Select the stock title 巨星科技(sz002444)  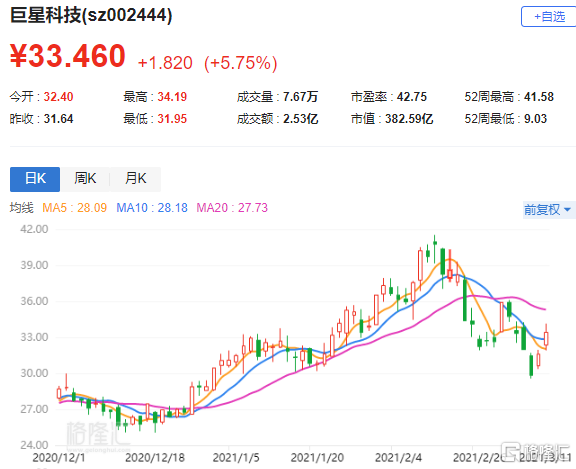(x=91, y=16)
